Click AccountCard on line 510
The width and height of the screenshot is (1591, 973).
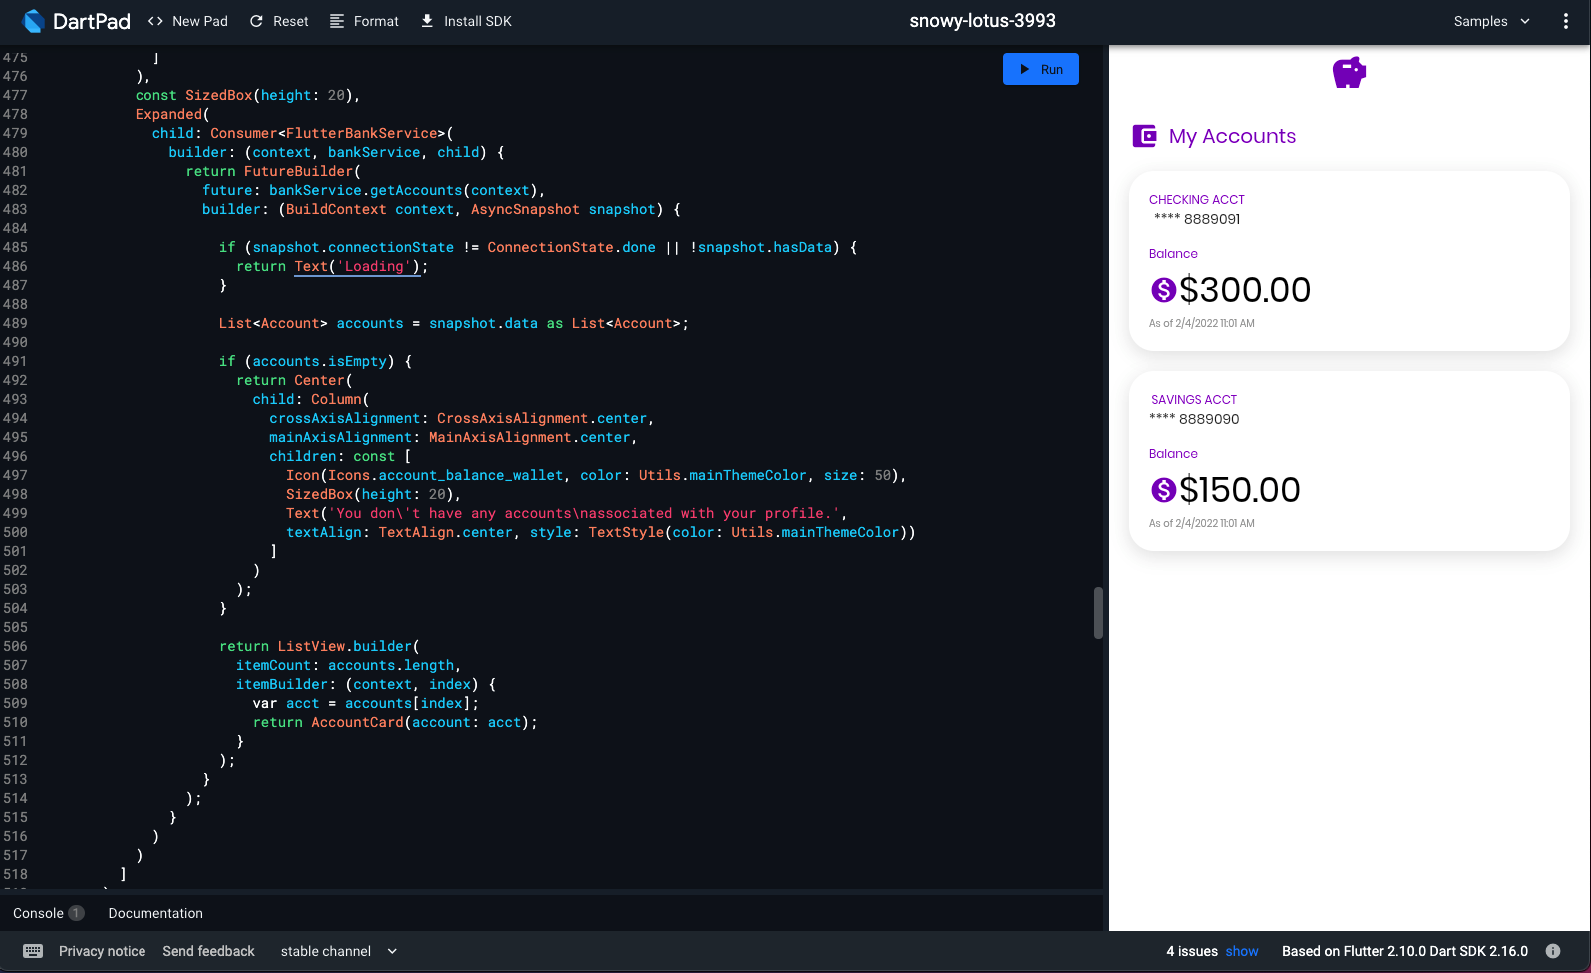tap(357, 722)
